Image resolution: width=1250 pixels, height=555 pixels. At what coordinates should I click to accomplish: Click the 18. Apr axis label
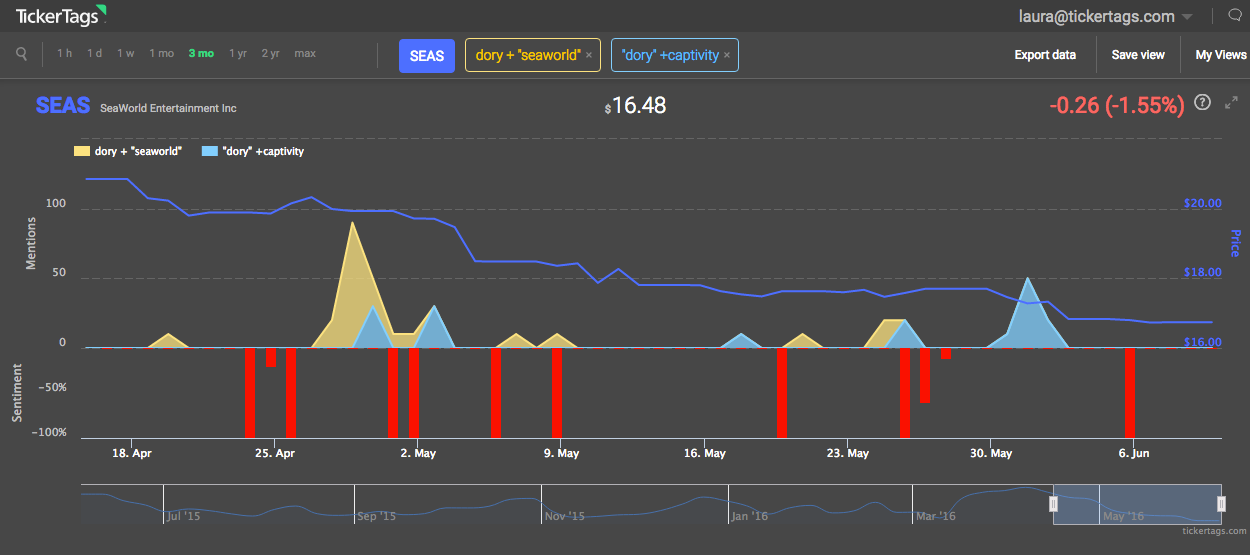(x=132, y=453)
